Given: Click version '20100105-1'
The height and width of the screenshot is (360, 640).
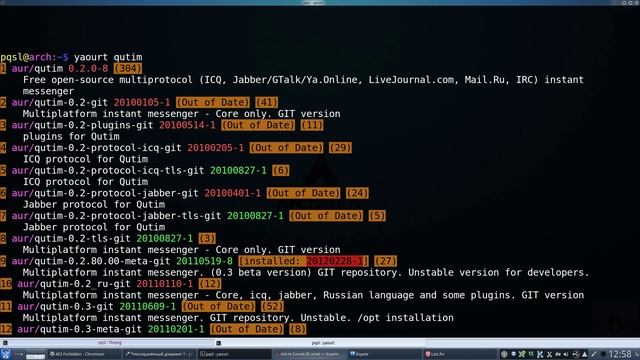Looking at the screenshot, I should pos(142,102).
